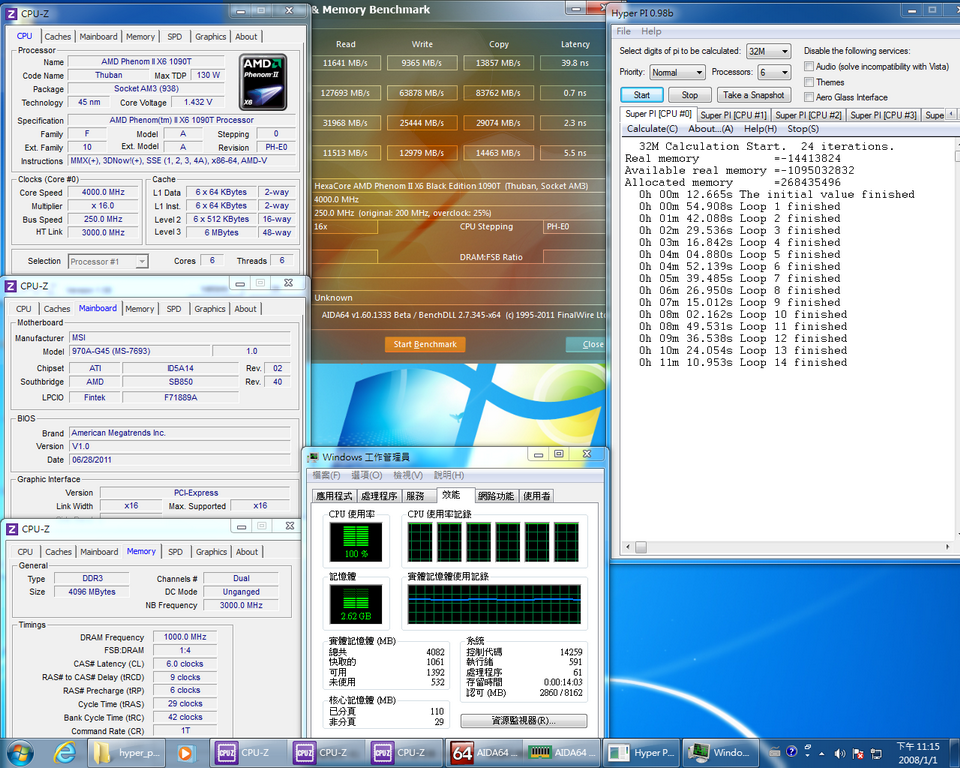The height and width of the screenshot is (768, 960).
Task: Switch to Task Manager 應用程式 tab
Action: point(334,496)
